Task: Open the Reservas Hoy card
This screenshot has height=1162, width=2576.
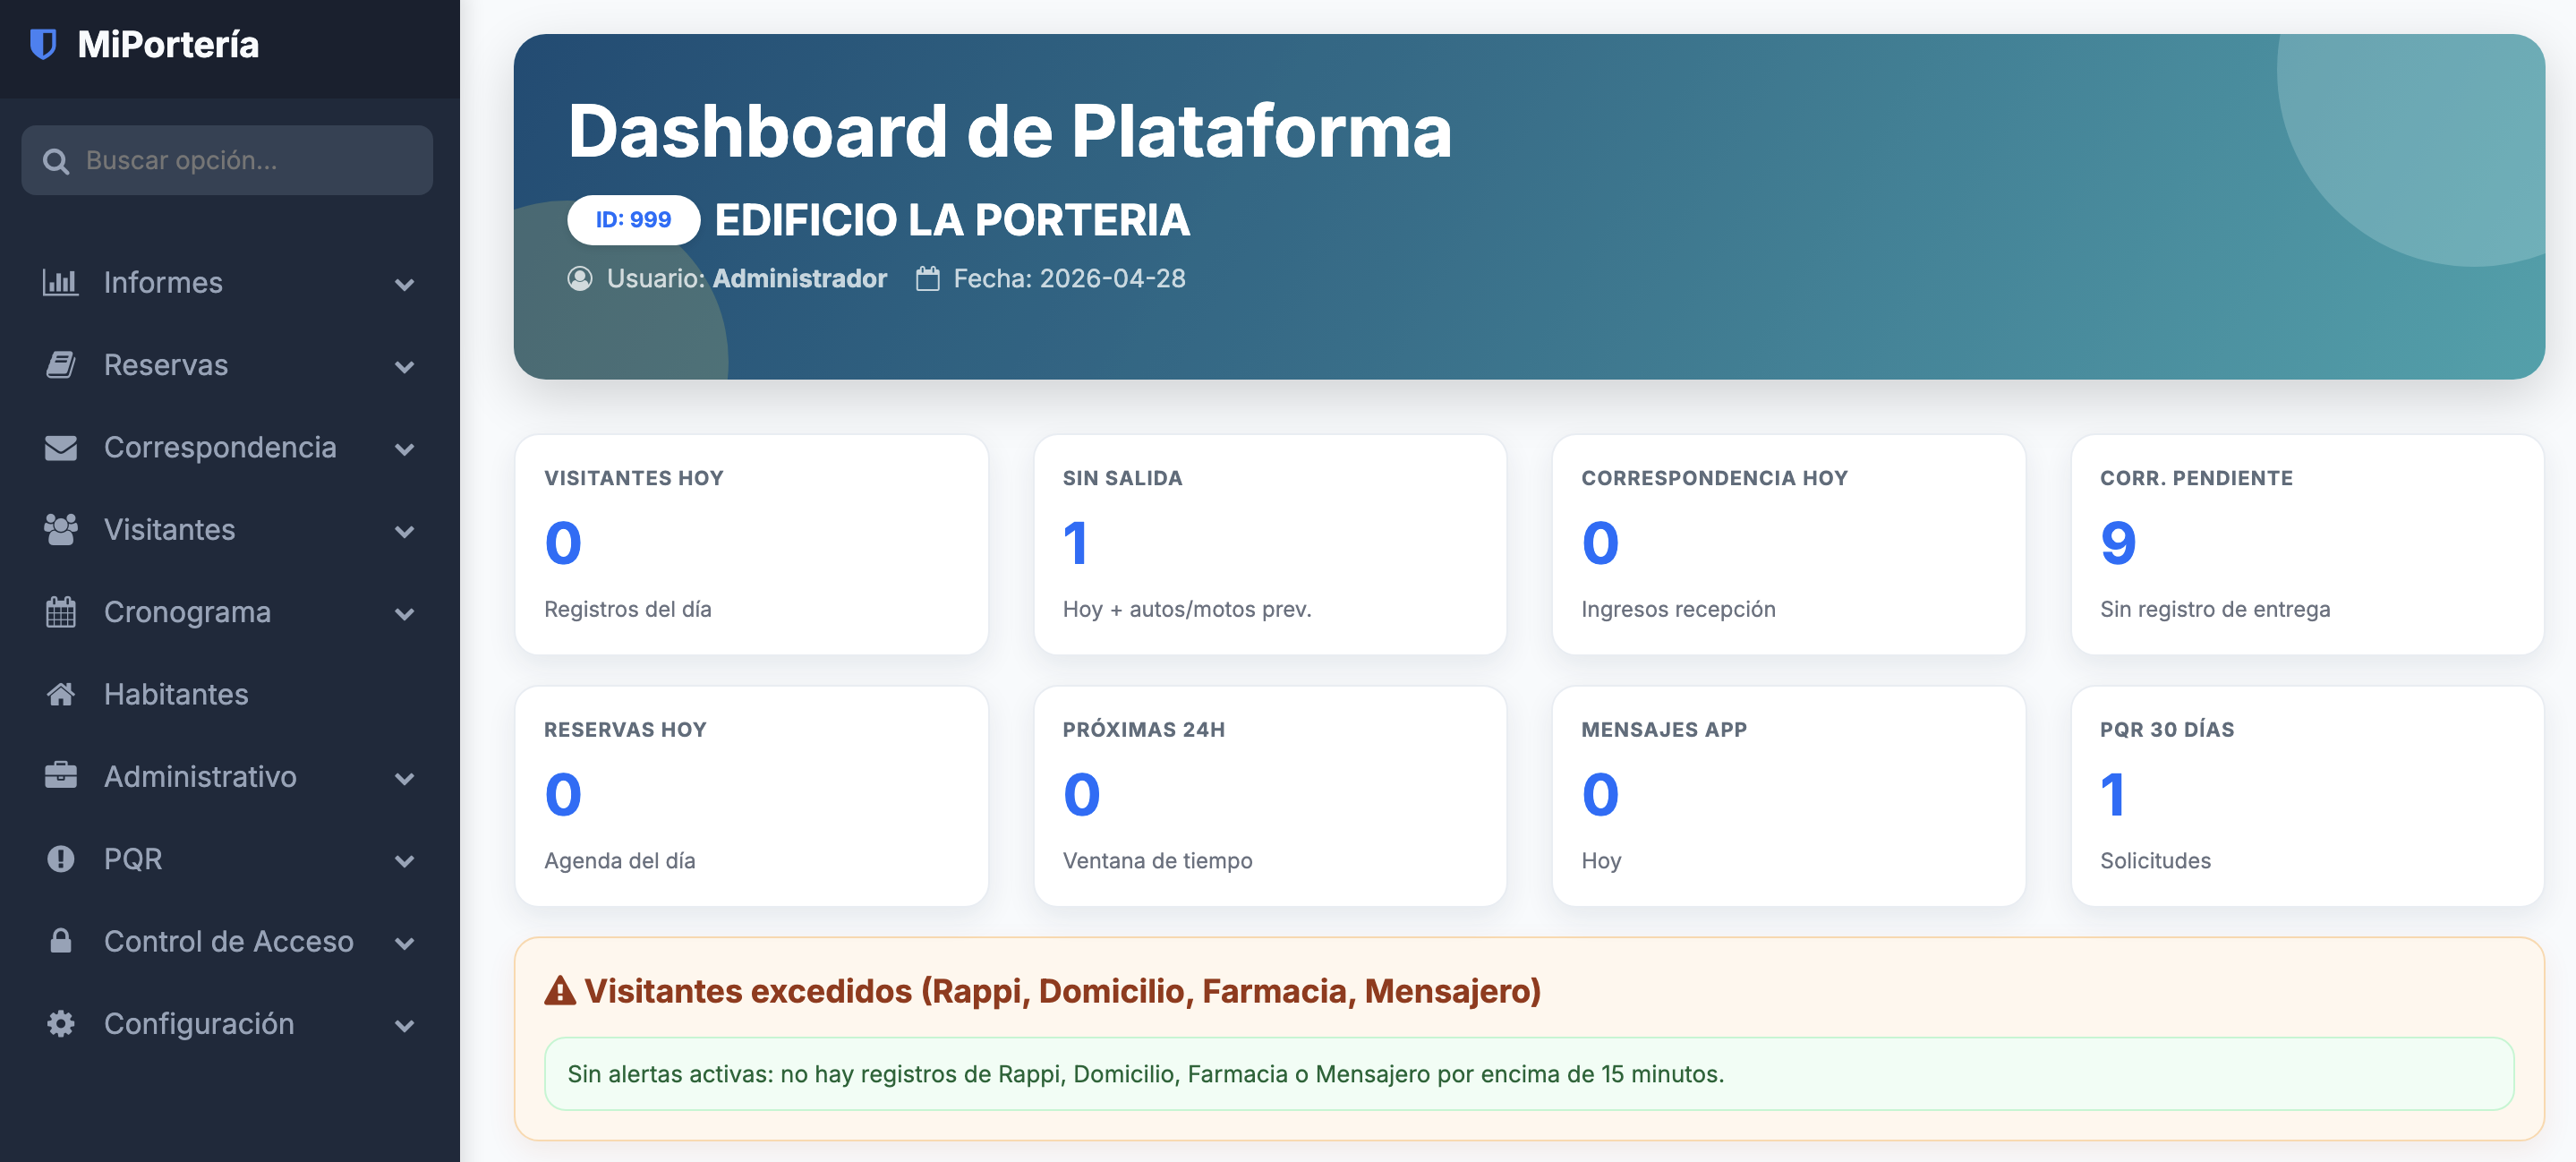Action: 751,796
